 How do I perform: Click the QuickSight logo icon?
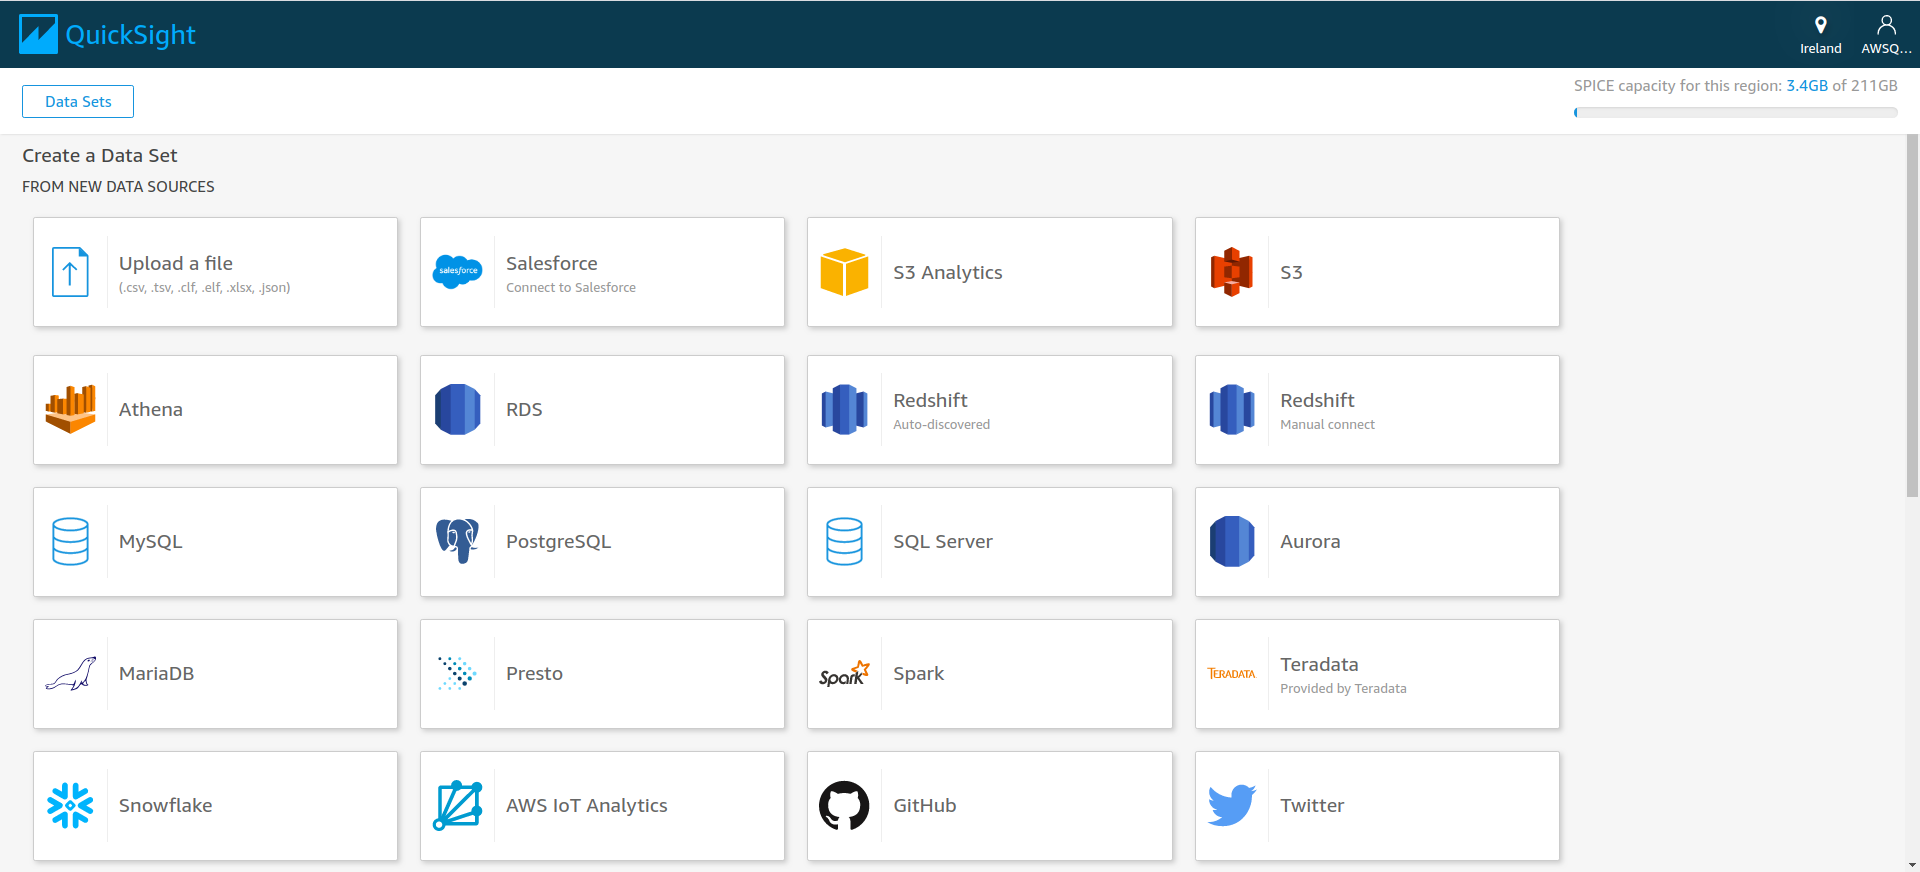pos(38,34)
